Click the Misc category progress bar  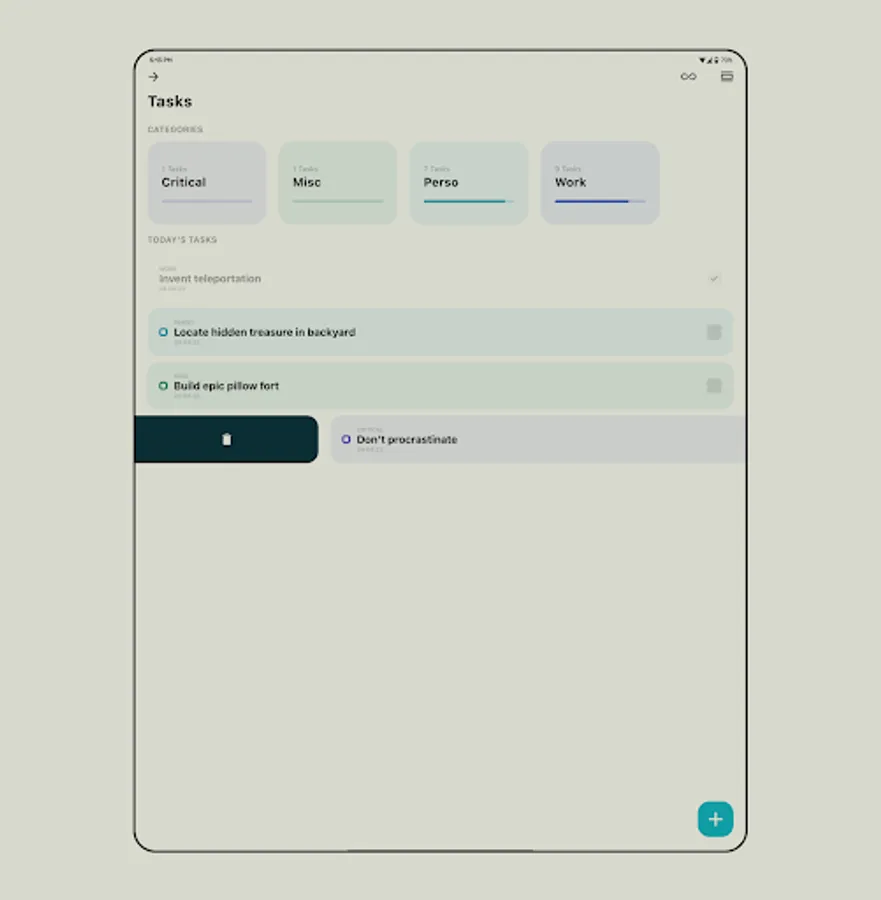coord(337,201)
